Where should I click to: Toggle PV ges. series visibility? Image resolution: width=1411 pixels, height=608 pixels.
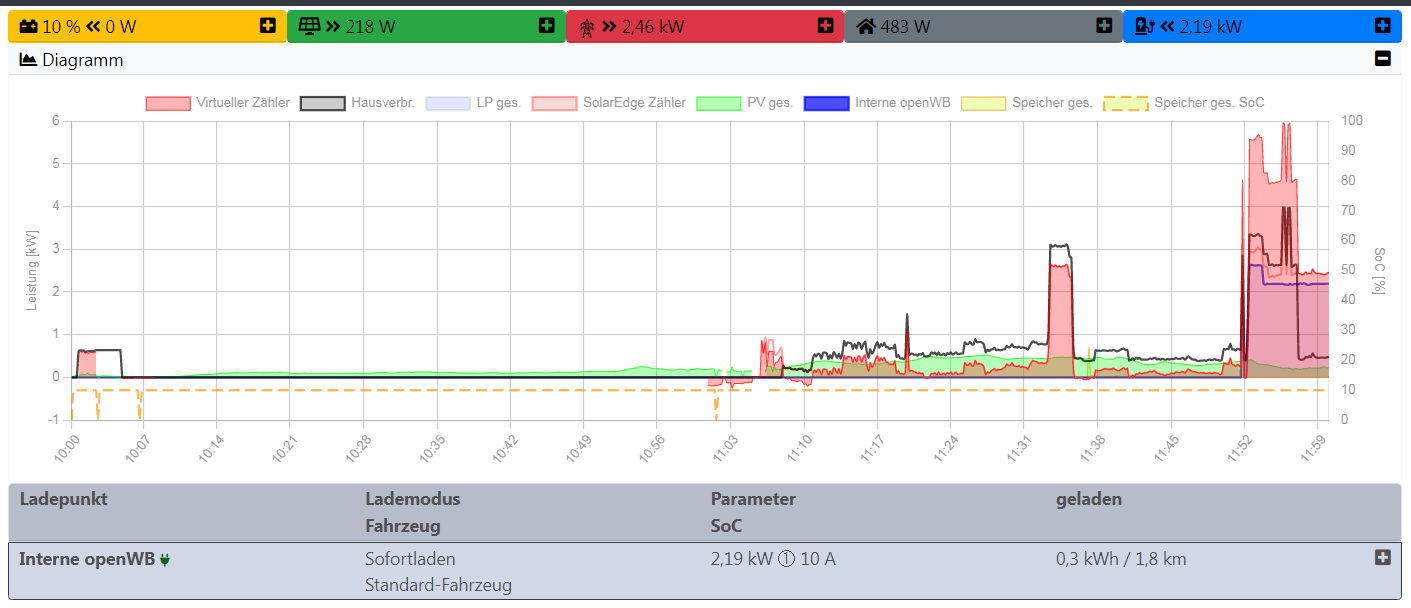(x=744, y=102)
